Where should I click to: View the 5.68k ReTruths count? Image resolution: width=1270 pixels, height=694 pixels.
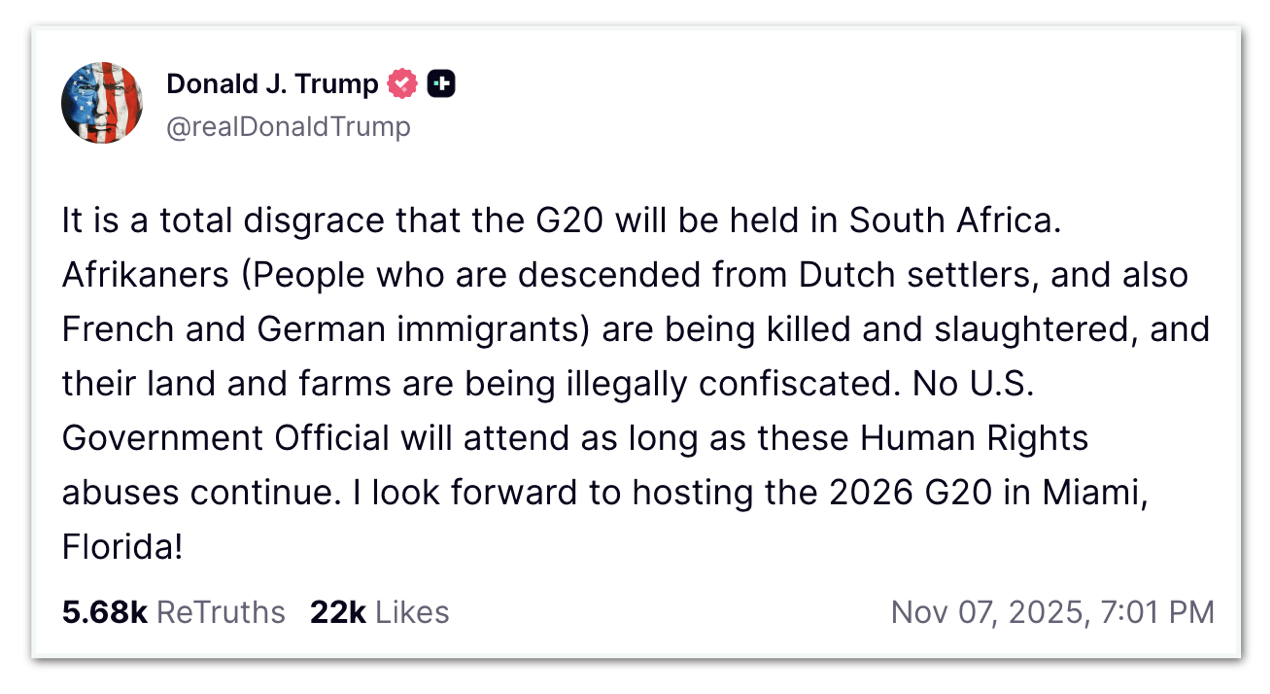tap(104, 612)
